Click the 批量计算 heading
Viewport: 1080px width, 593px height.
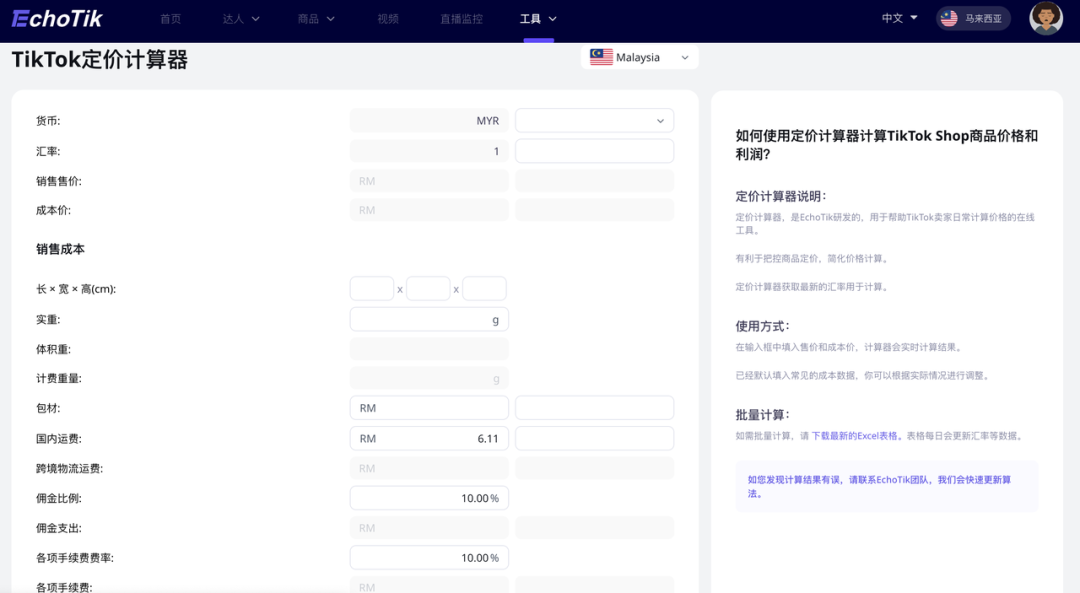click(762, 415)
